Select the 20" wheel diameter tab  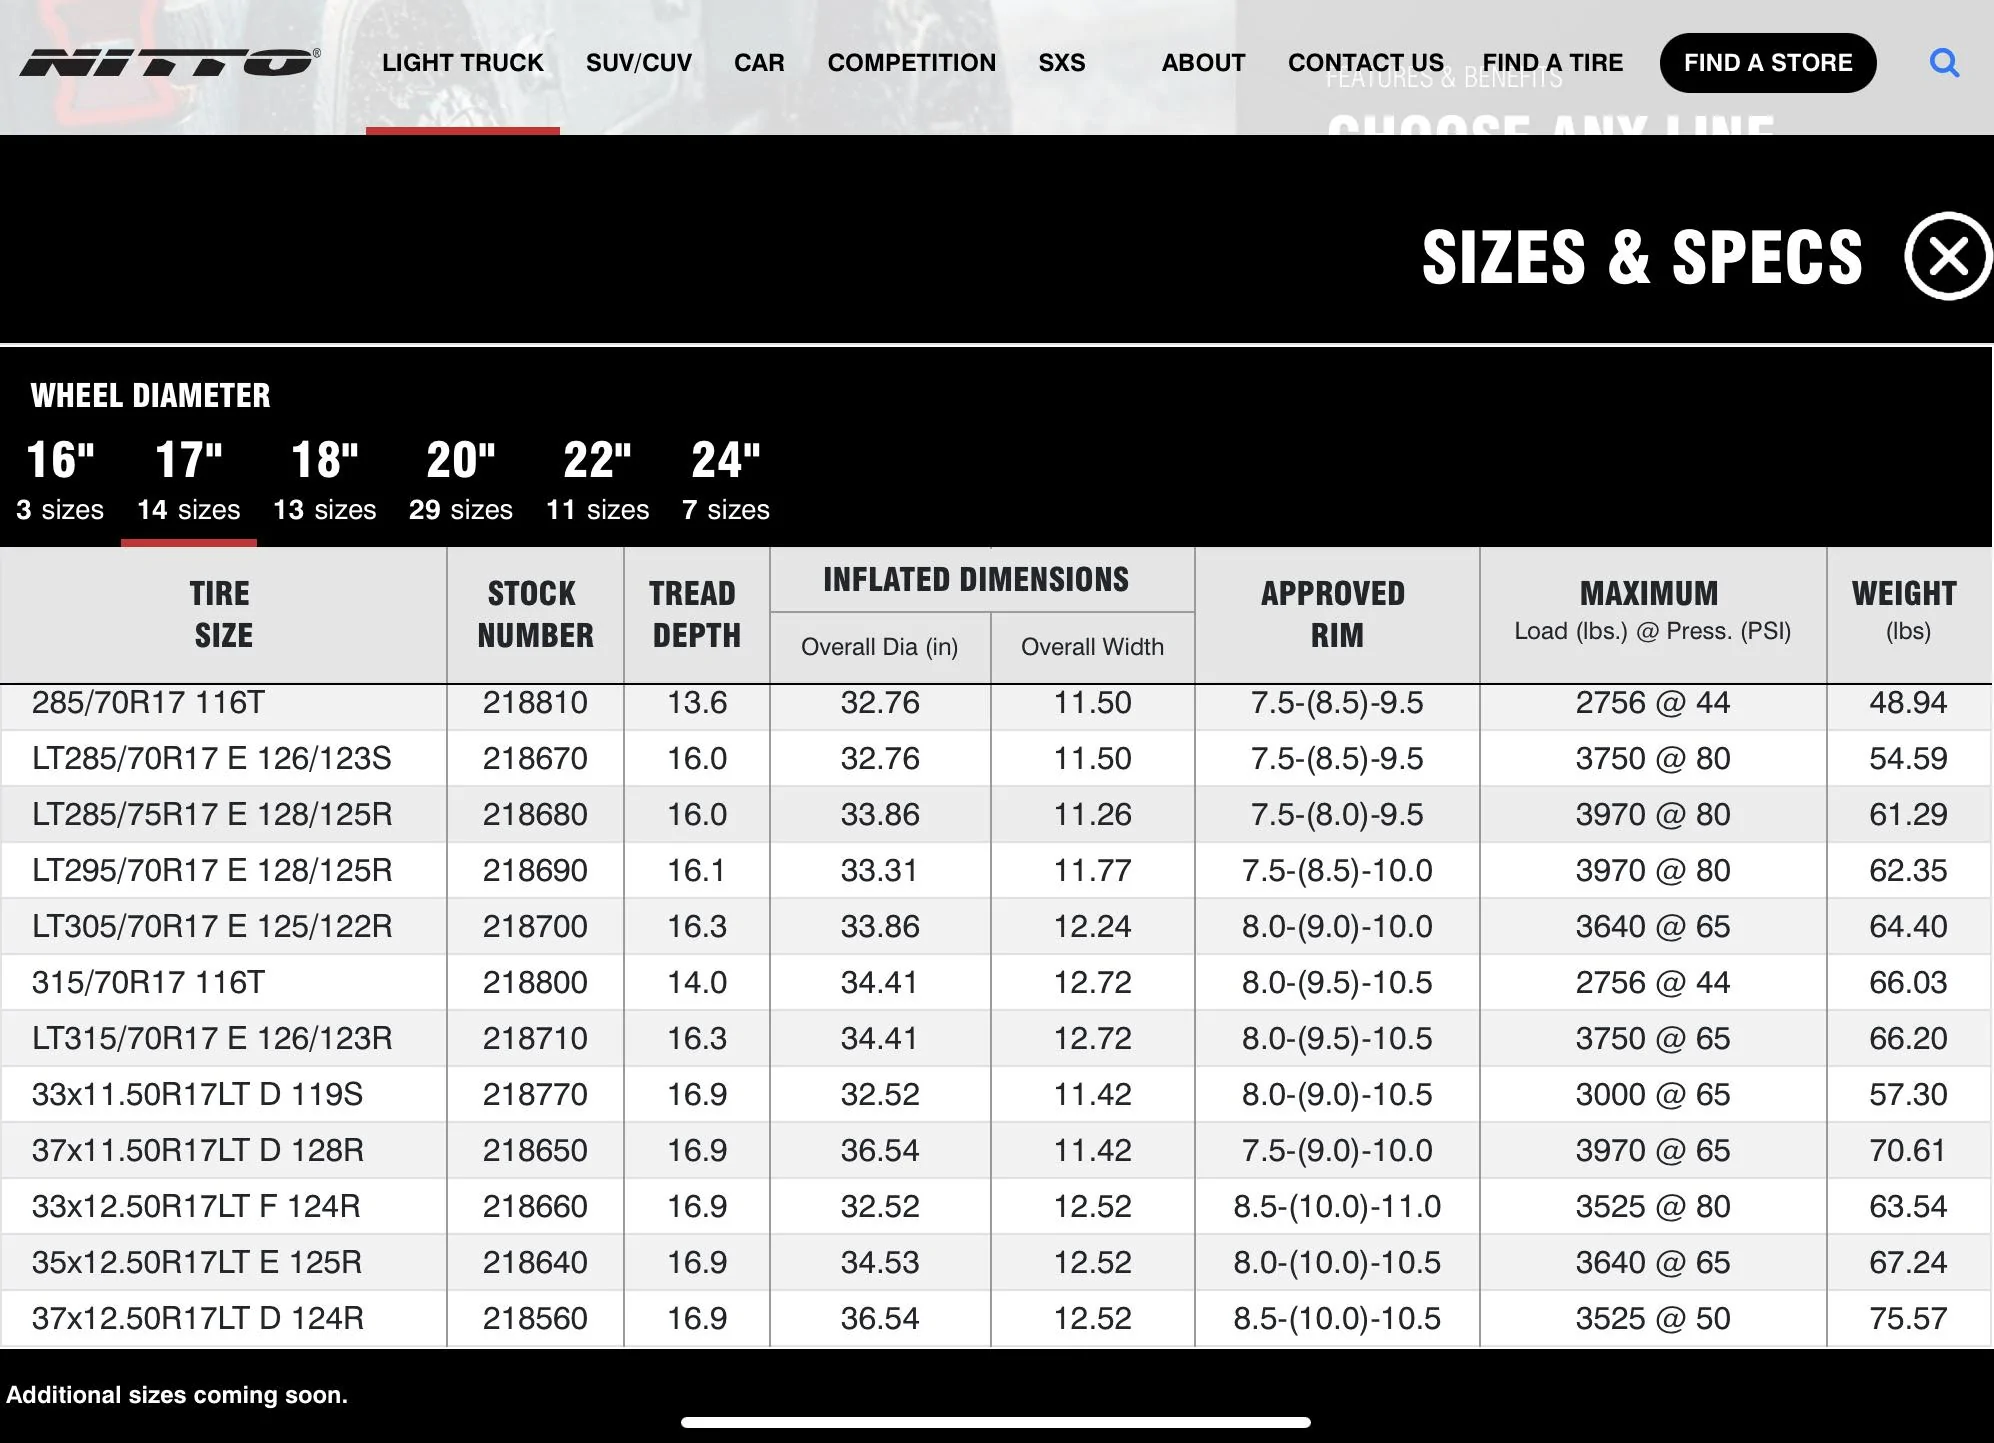[x=461, y=481]
